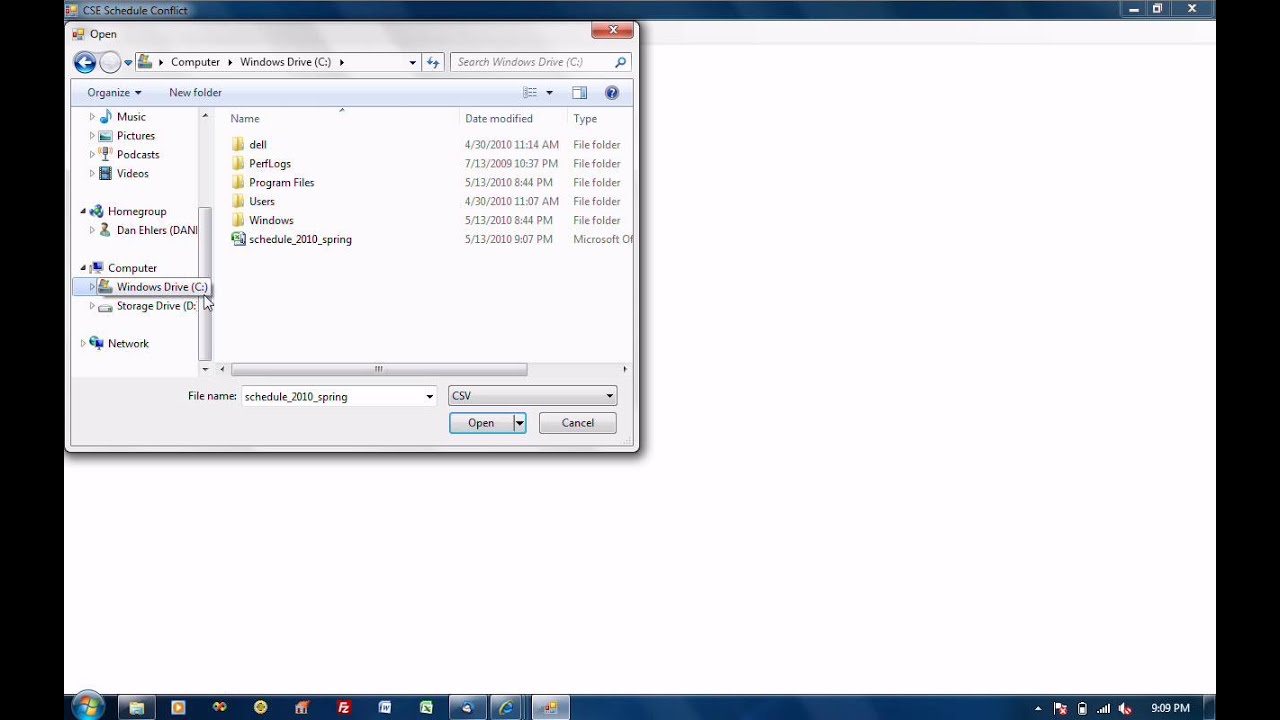Go back with the blue Back arrow
The height and width of the screenshot is (720, 1280).
pos(85,63)
